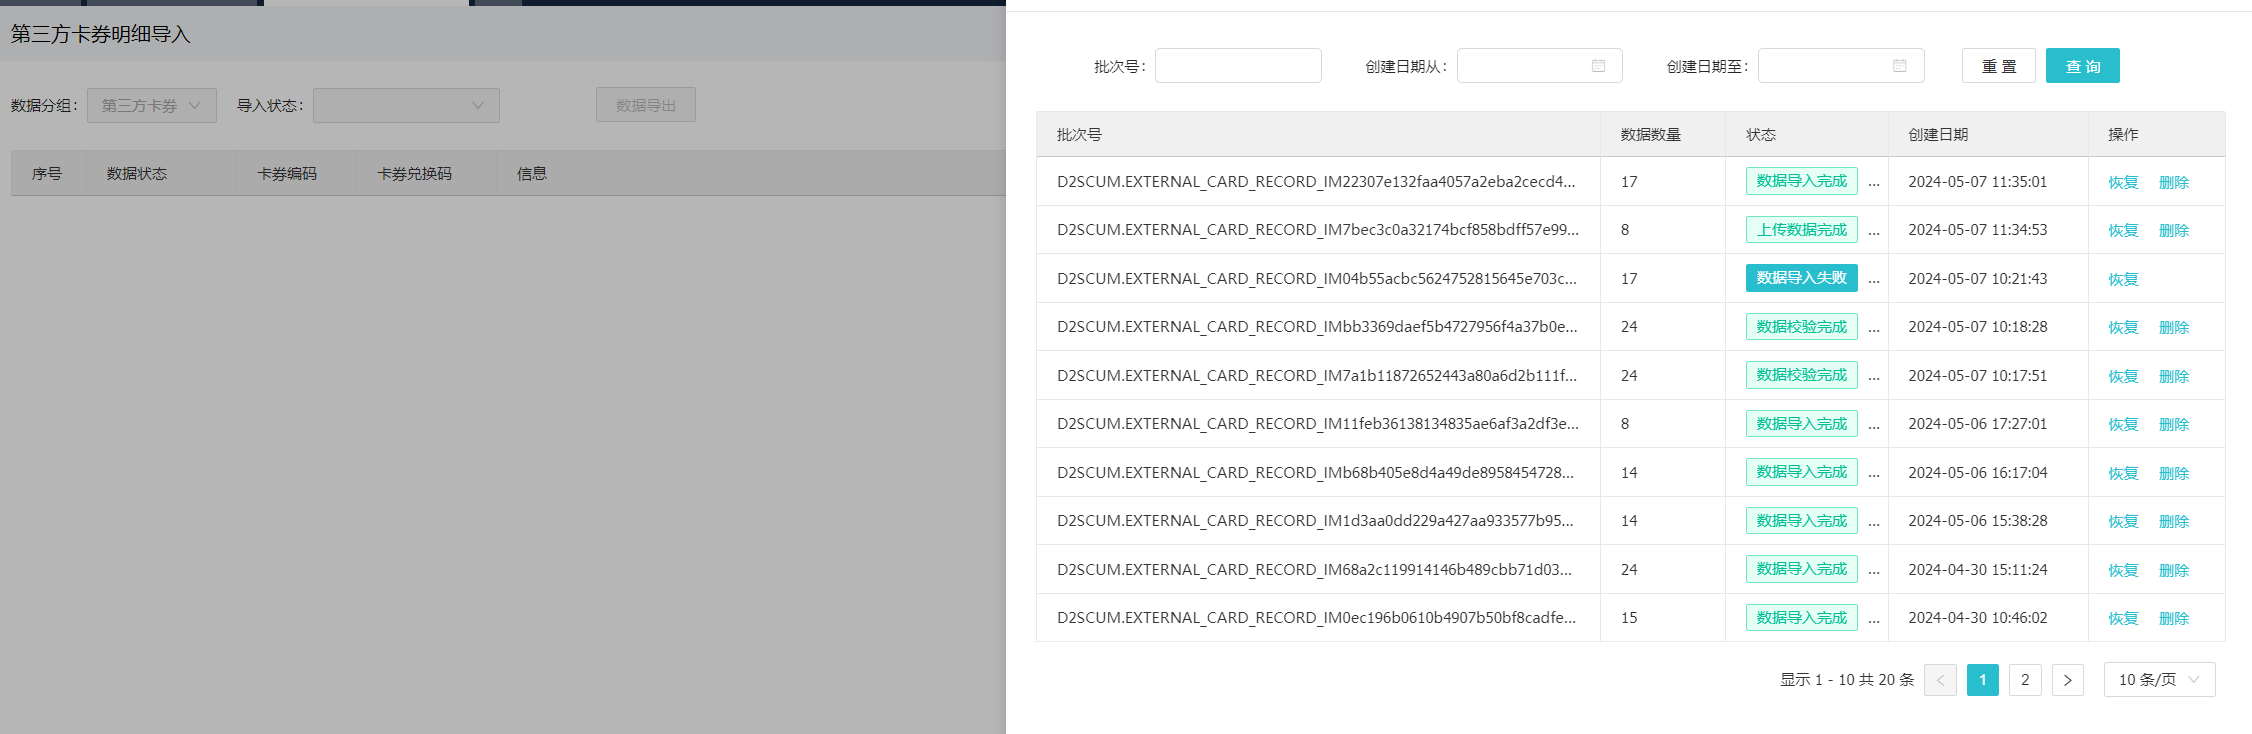Go to previous page arrow

pyautogui.click(x=1940, y=680)
